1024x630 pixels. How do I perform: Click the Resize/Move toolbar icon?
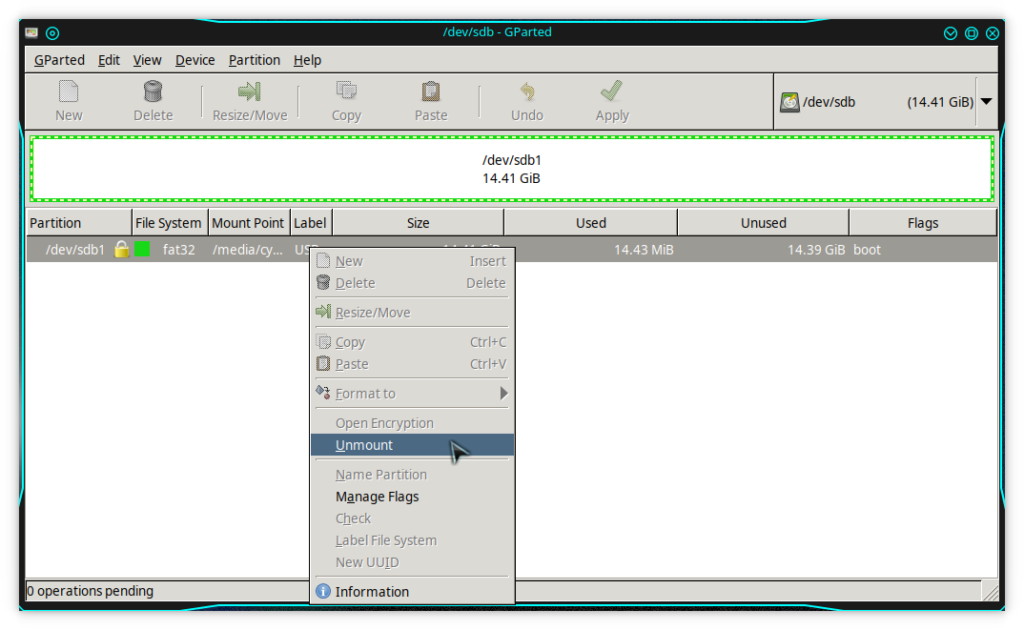coord(249,93)
